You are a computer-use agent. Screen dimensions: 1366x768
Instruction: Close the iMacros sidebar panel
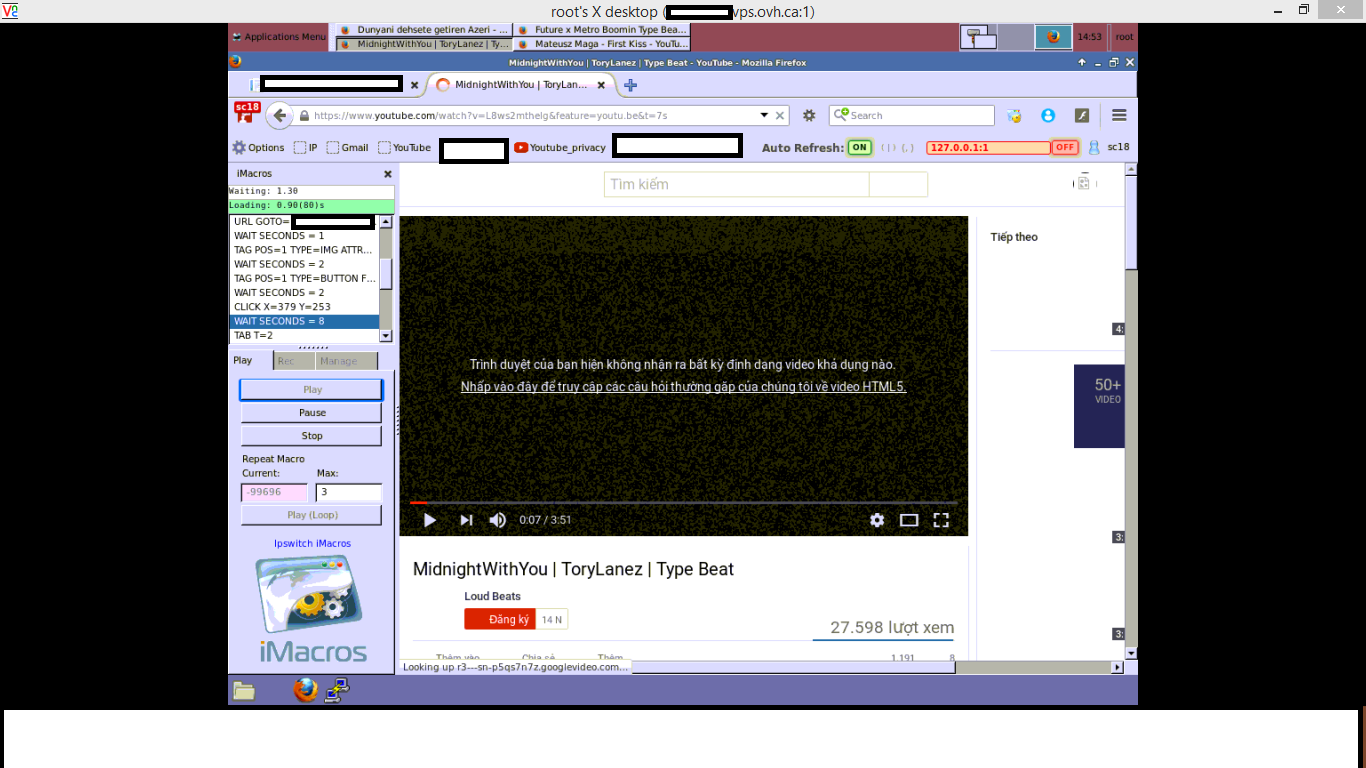[388, 174]
